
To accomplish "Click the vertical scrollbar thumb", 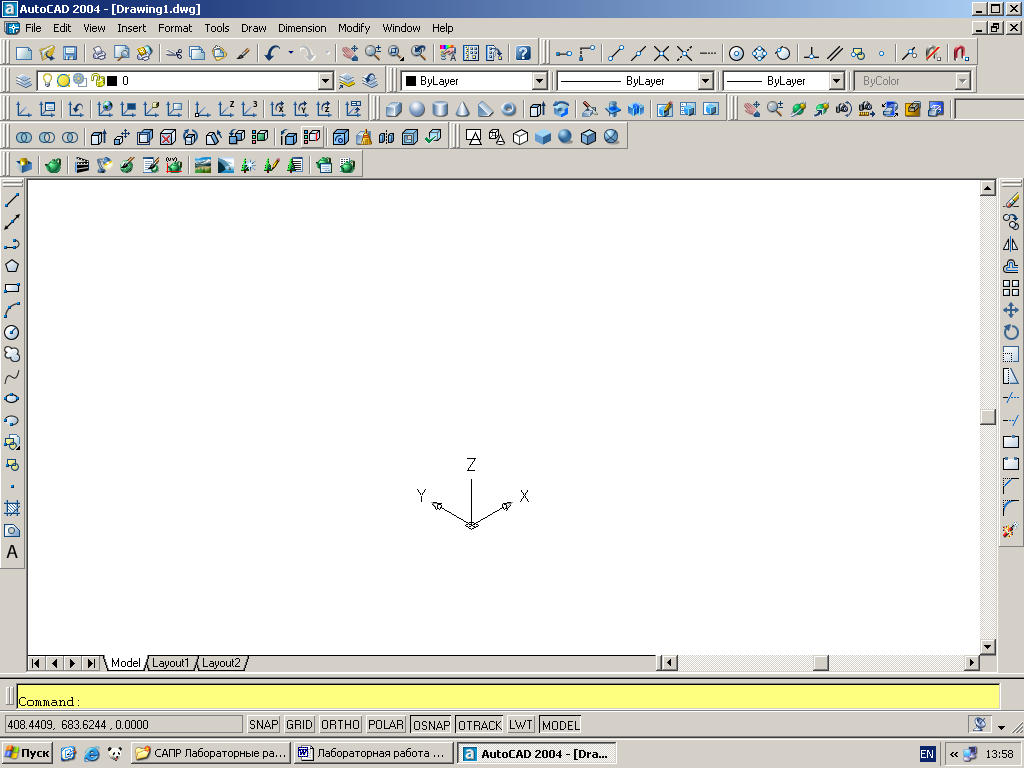I will coord(987,417).
